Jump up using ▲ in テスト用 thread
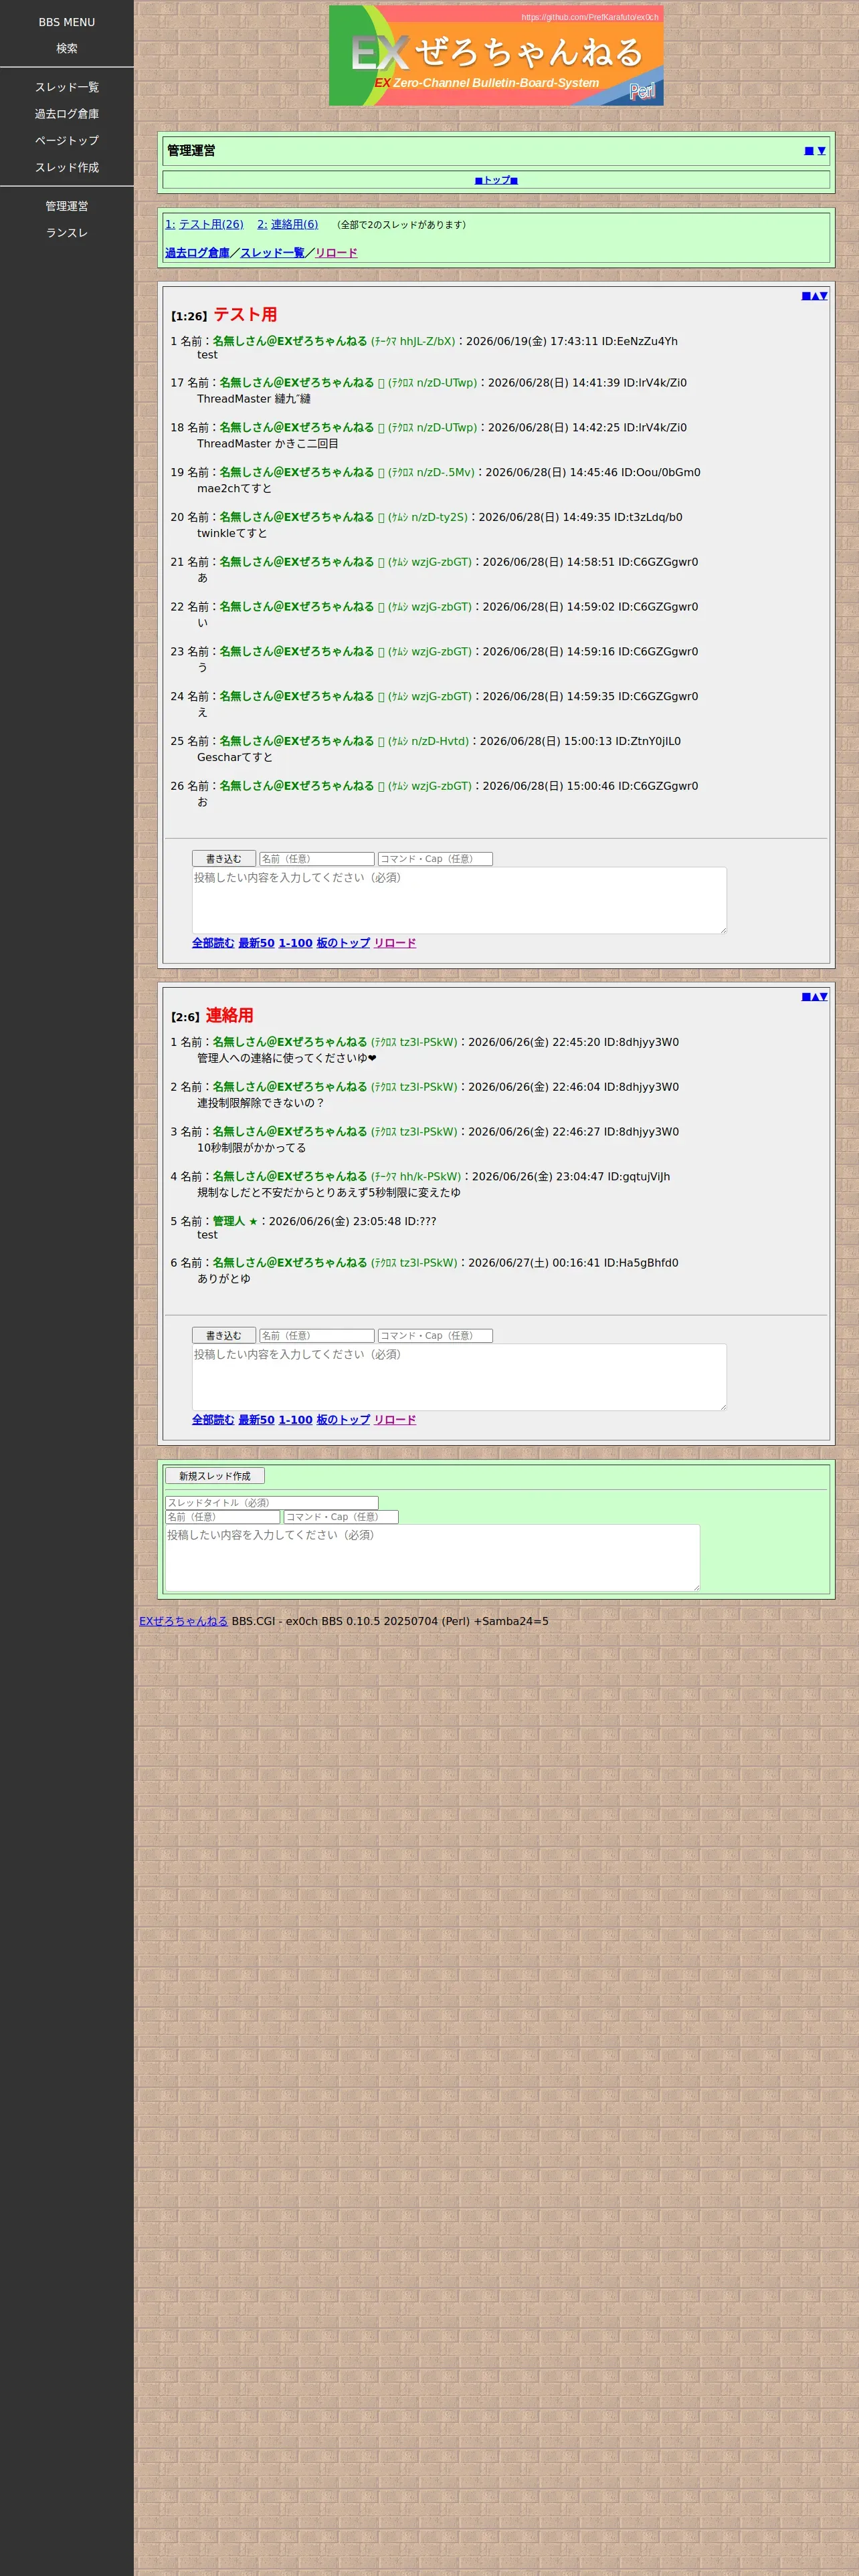This screenshot has height=2576, width=859. 815,296
